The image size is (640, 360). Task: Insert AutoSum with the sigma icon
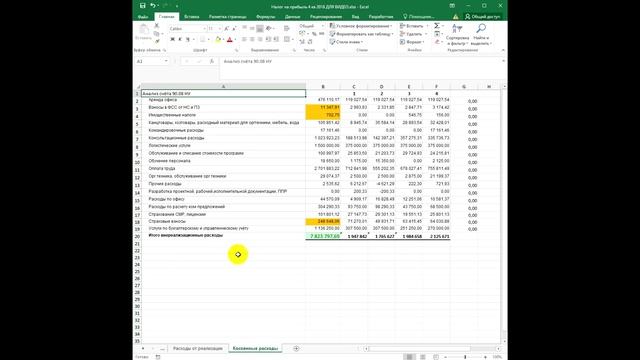click(x=437, y=26)
